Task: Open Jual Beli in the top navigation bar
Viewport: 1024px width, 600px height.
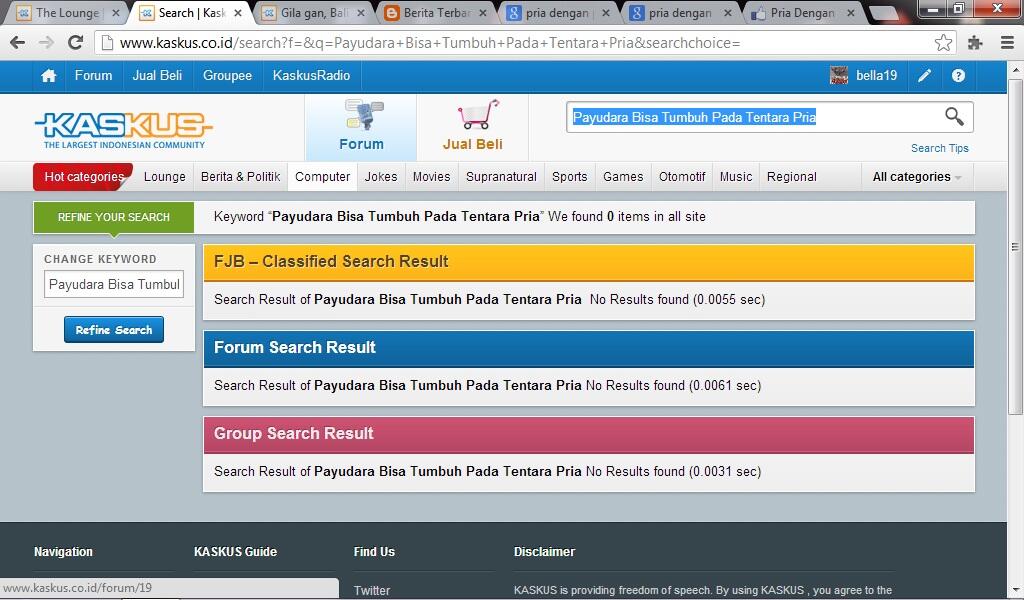Action: (x=157, y=76)
